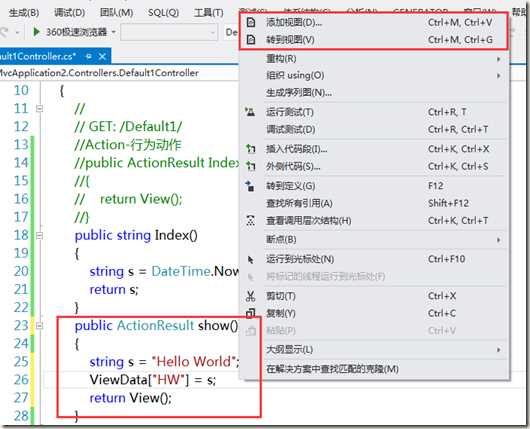The width and height of the screenshot is (530, 429).
Task: Click the //Action-行为动作 comment line
Action: [x=128, y=145]
